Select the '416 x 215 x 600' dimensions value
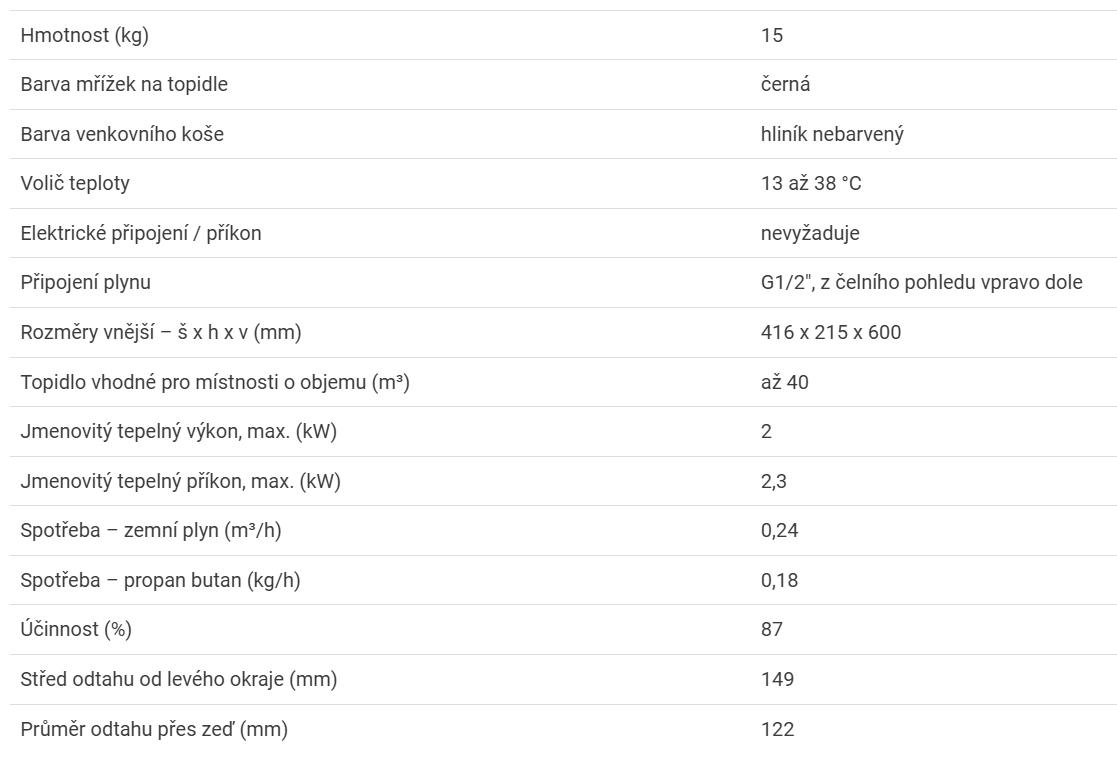Image resolution: width=1117 pixels, height=767 pixels. pos(830,332)
